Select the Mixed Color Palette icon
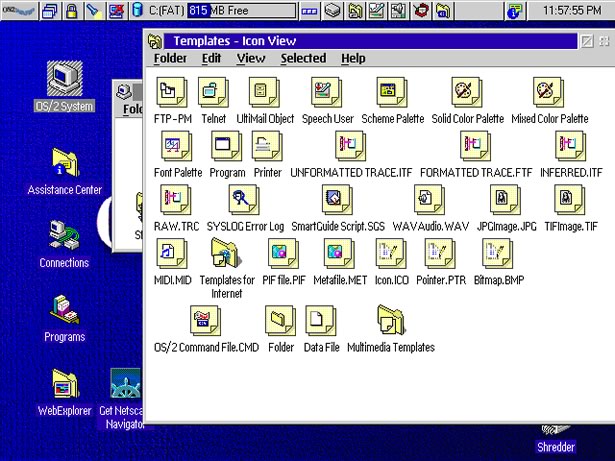 tap(549, 93)
